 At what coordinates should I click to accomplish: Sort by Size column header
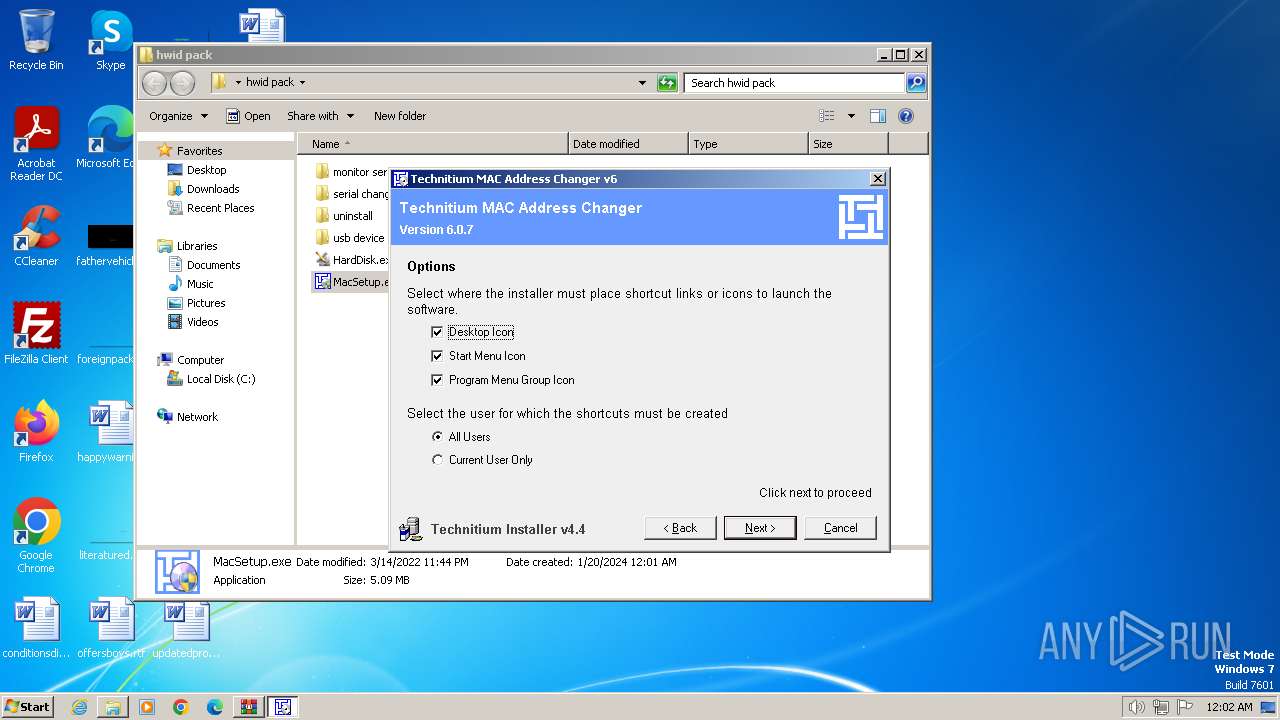pyautogui.click(x=848, y=144)
